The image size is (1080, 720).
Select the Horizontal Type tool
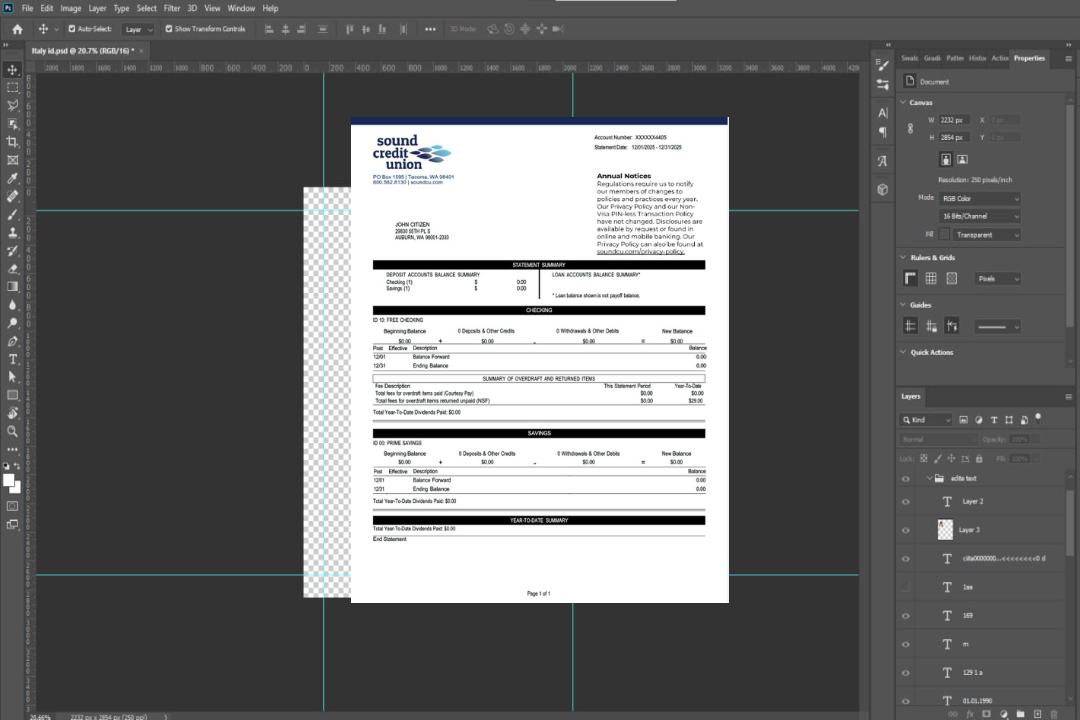12,359
